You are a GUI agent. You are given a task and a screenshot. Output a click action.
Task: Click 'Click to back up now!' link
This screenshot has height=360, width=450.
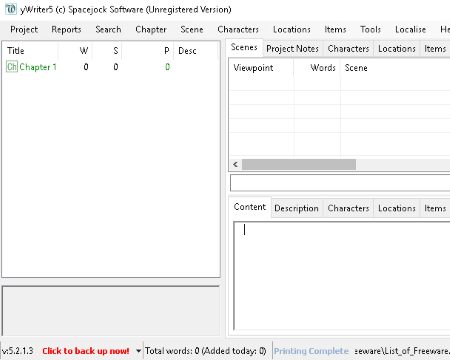(86, 351)
